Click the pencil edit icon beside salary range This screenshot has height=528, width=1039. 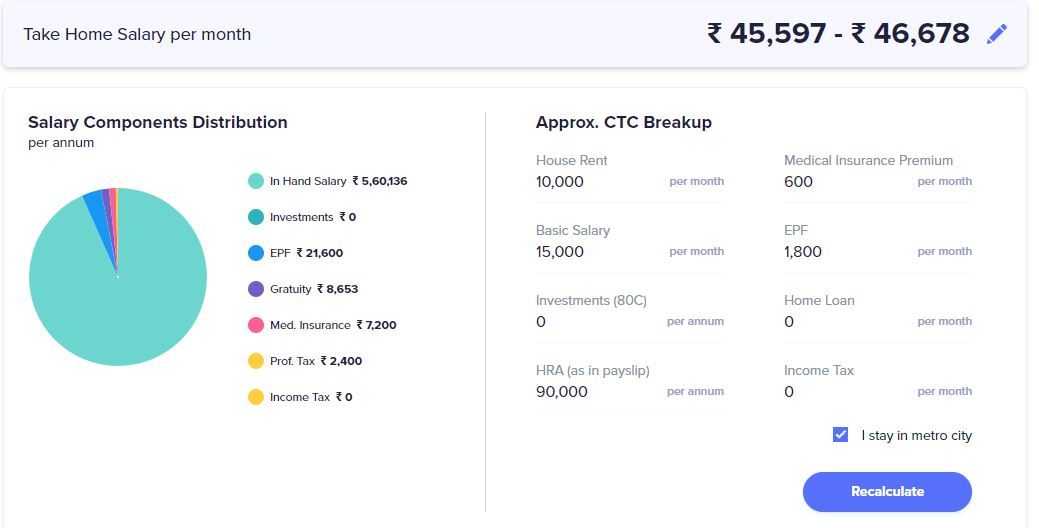pos(996,34)
